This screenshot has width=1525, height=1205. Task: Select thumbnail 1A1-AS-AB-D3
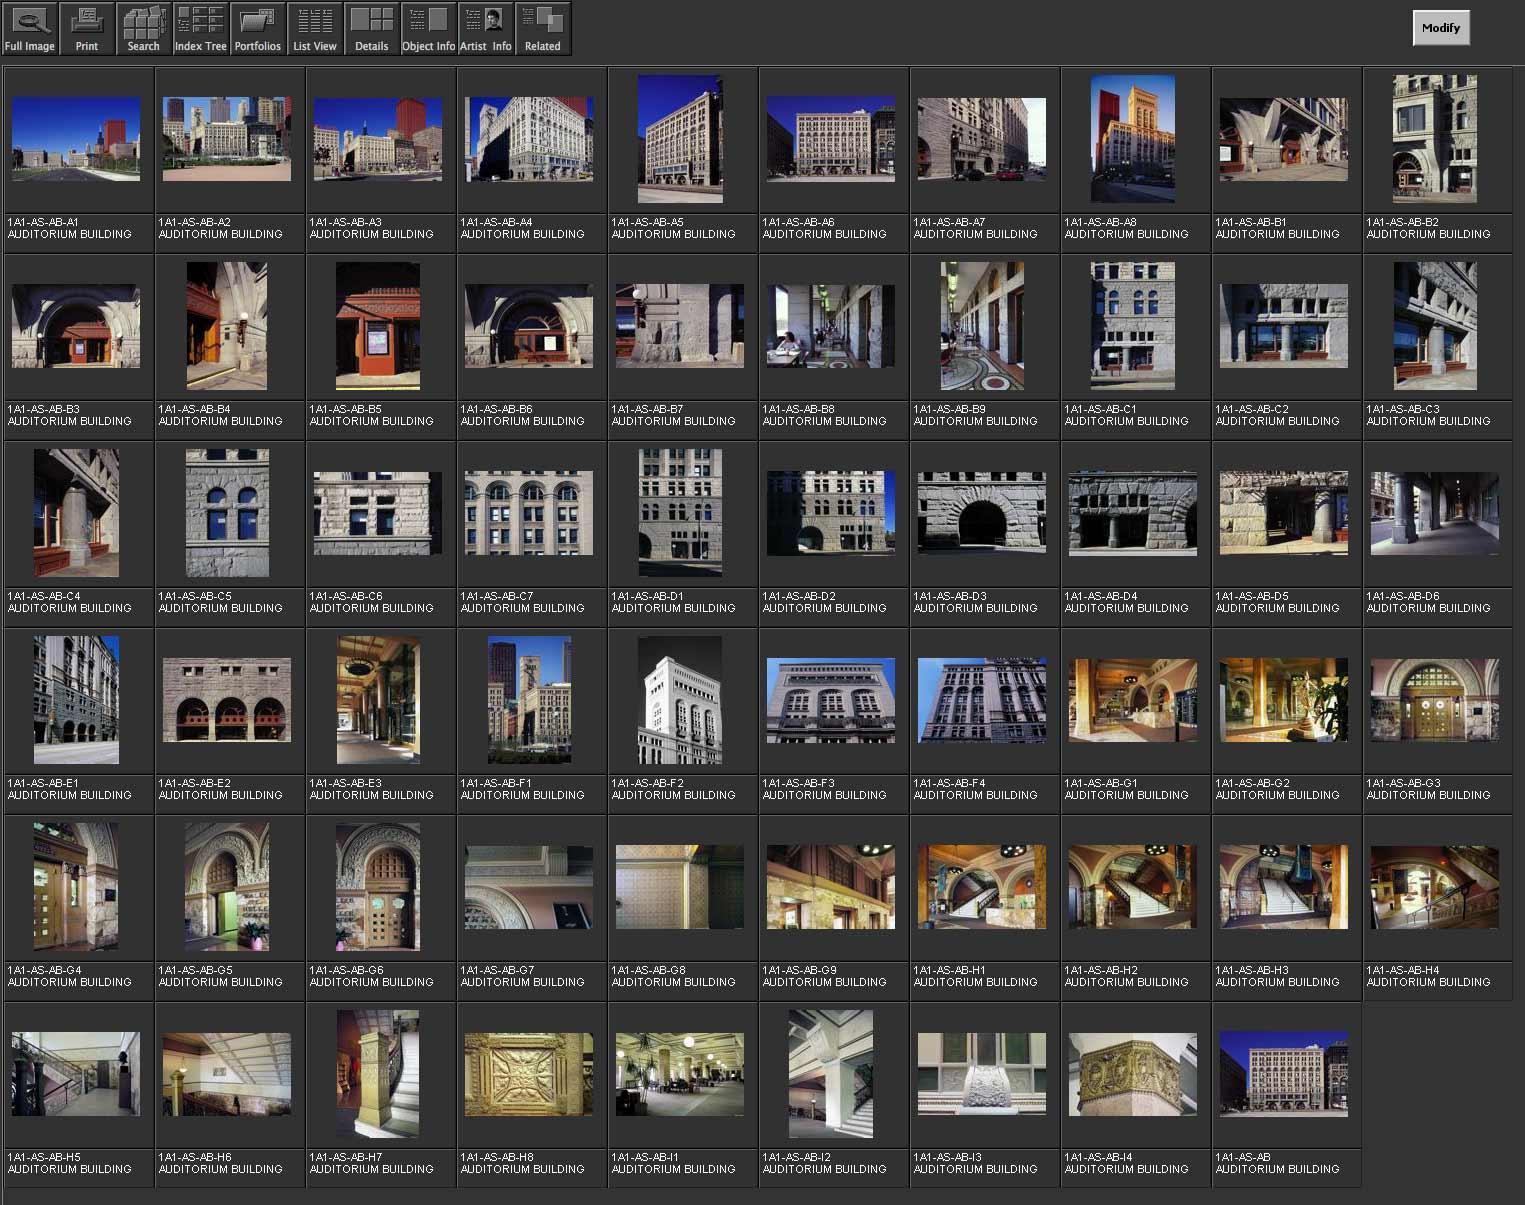pos(982,513)
